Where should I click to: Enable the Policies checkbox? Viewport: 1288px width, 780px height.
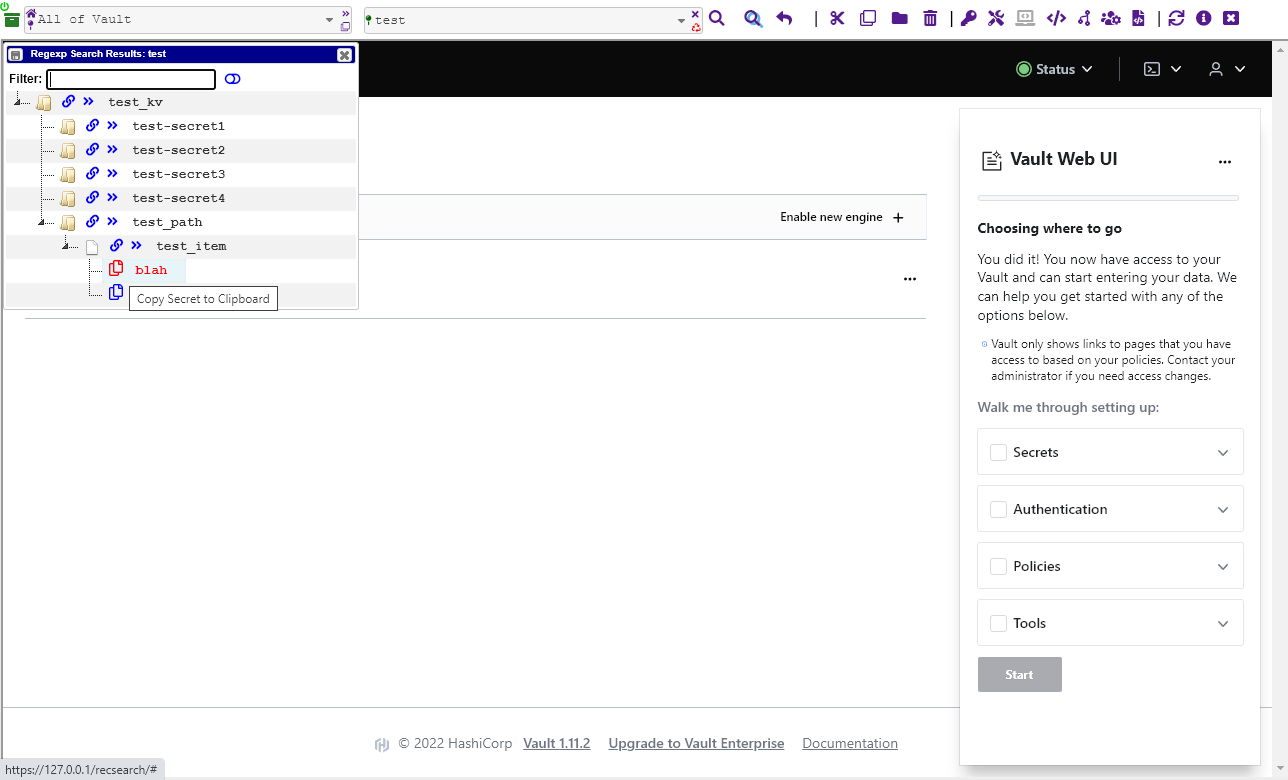click(x=998, y=566)
